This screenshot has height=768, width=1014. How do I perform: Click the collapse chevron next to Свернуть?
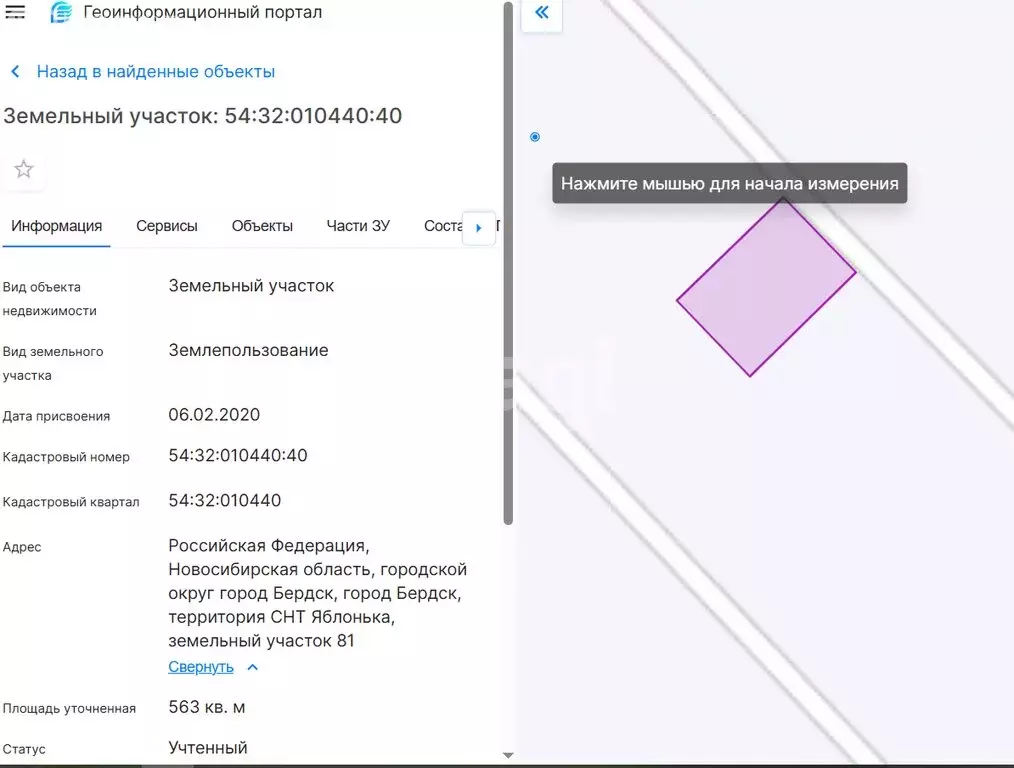tap(253, 667)
